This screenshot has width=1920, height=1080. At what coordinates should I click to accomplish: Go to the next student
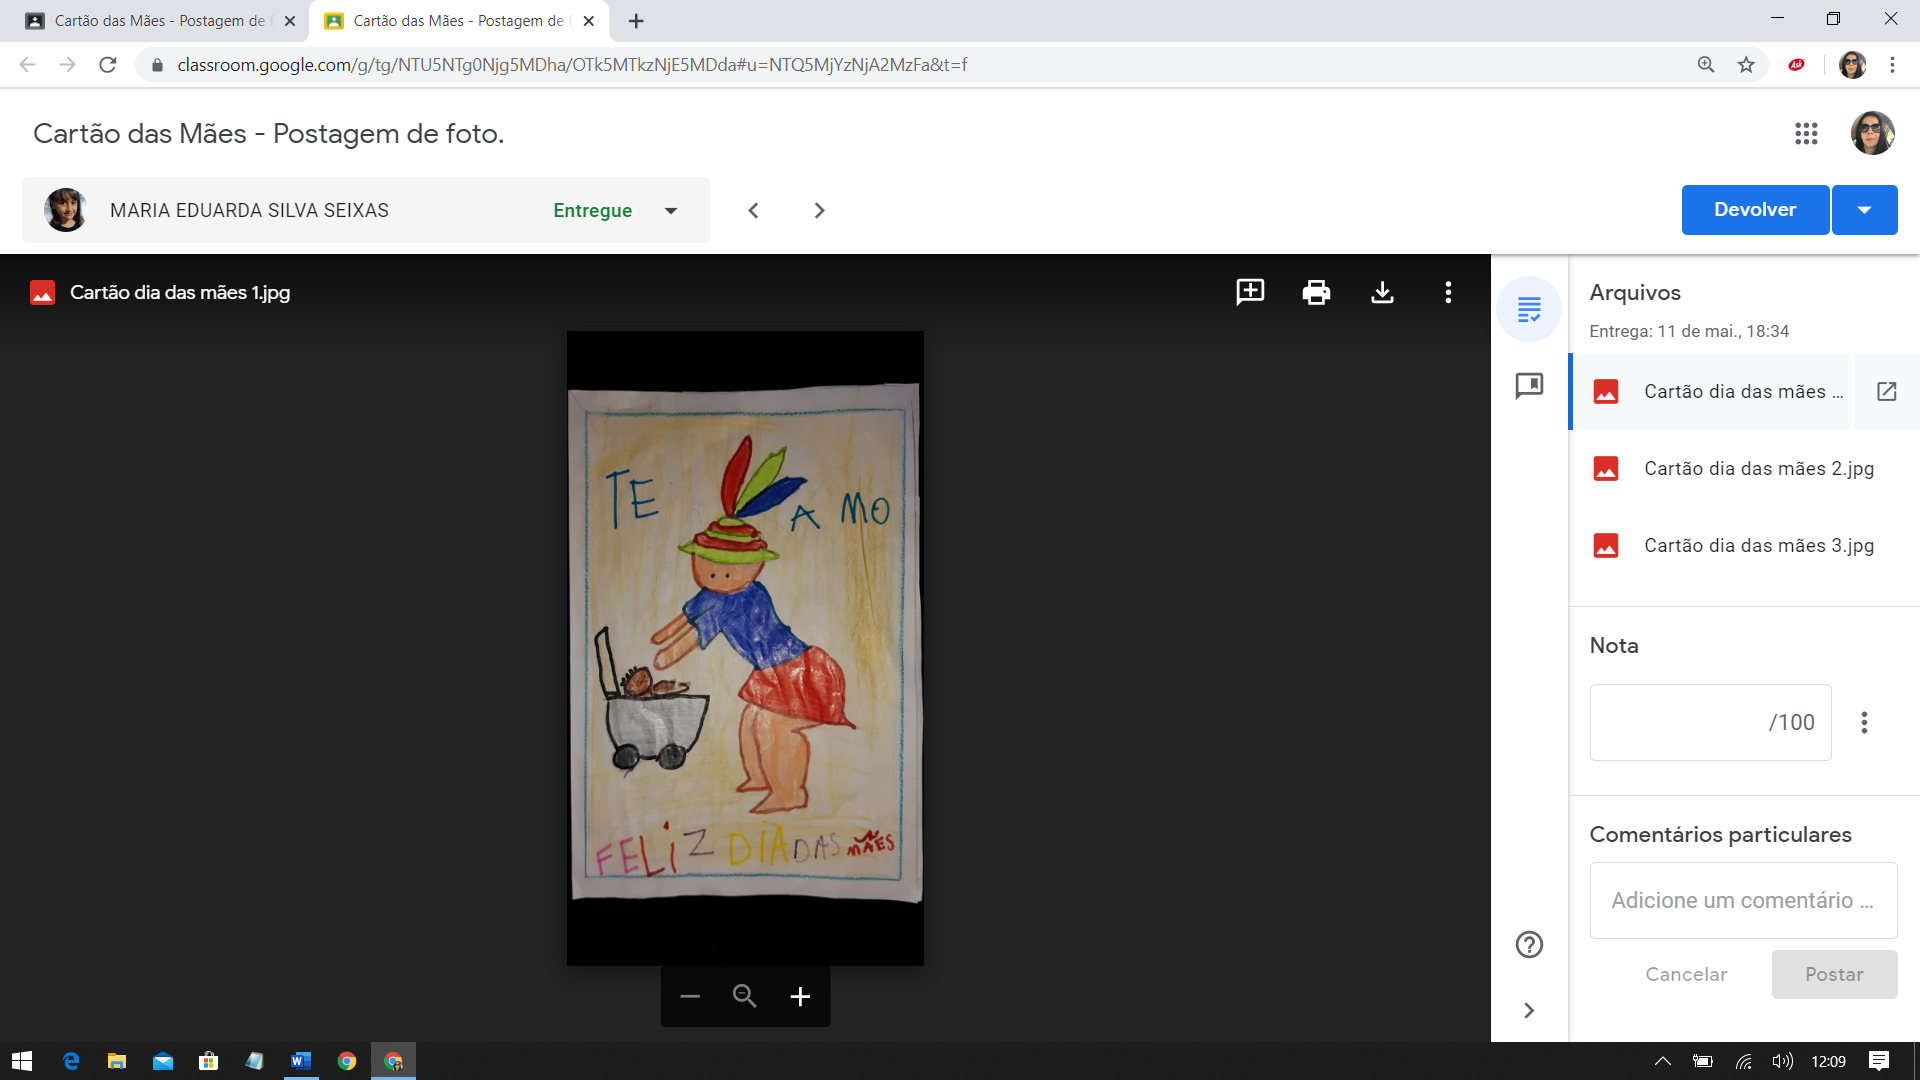pos(819,210)
